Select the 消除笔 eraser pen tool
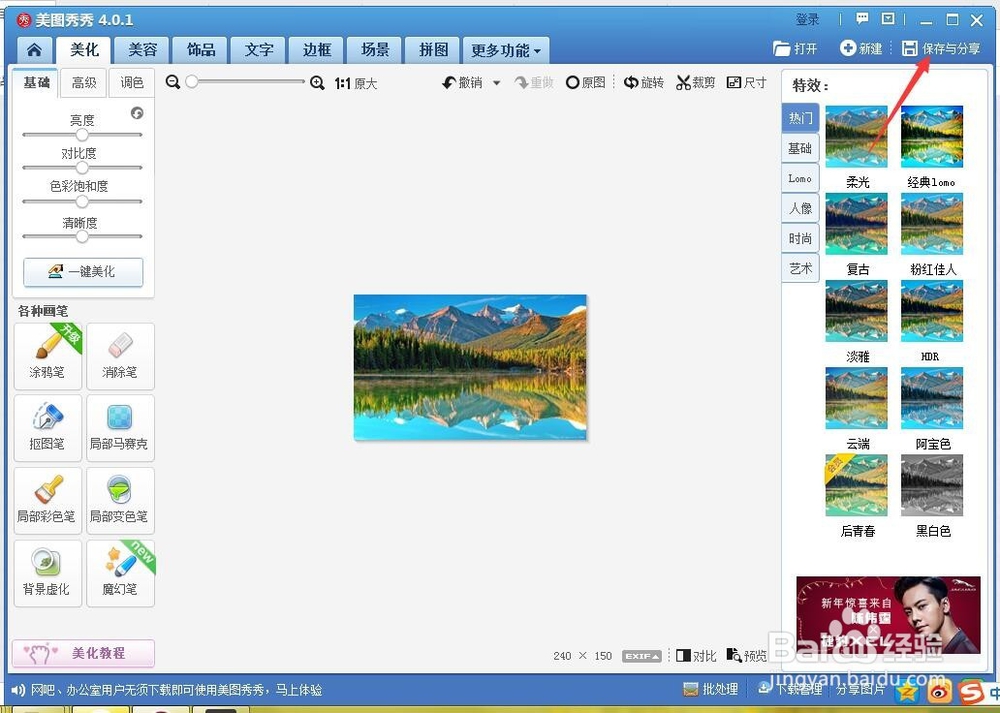Image resolution: width=1000 pixels, height=713 pixels. coord(120,356)
